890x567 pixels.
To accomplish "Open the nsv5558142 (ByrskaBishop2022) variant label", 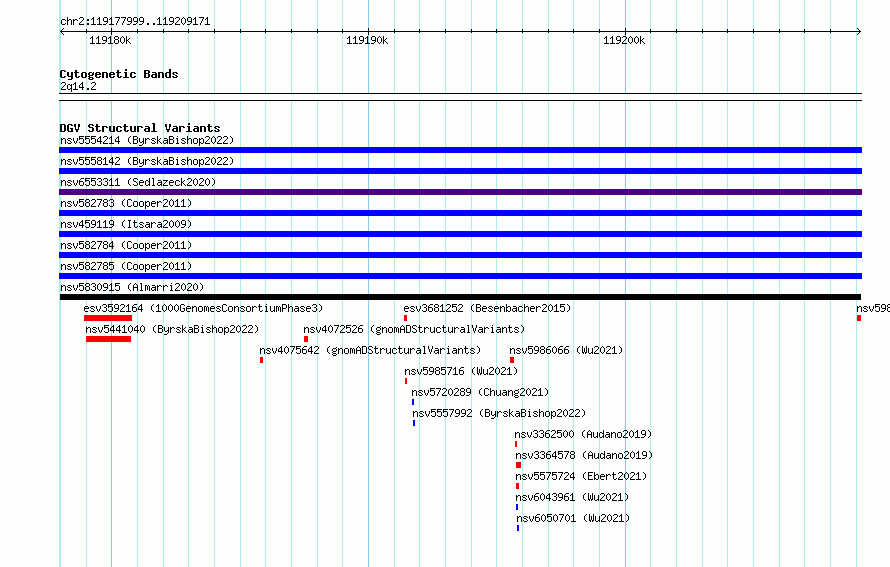I will (147, 161).
